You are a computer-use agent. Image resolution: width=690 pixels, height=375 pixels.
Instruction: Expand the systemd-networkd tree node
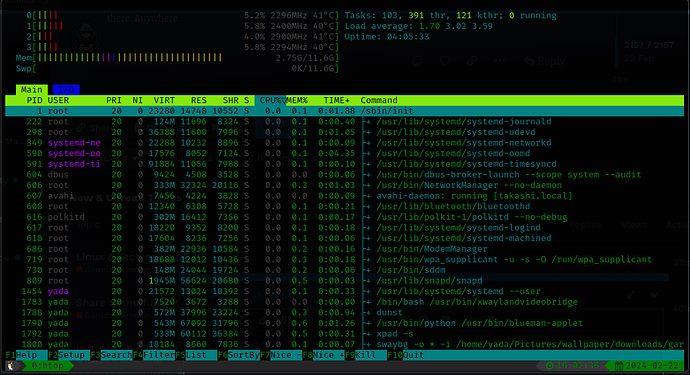click(x=367, y=143)
